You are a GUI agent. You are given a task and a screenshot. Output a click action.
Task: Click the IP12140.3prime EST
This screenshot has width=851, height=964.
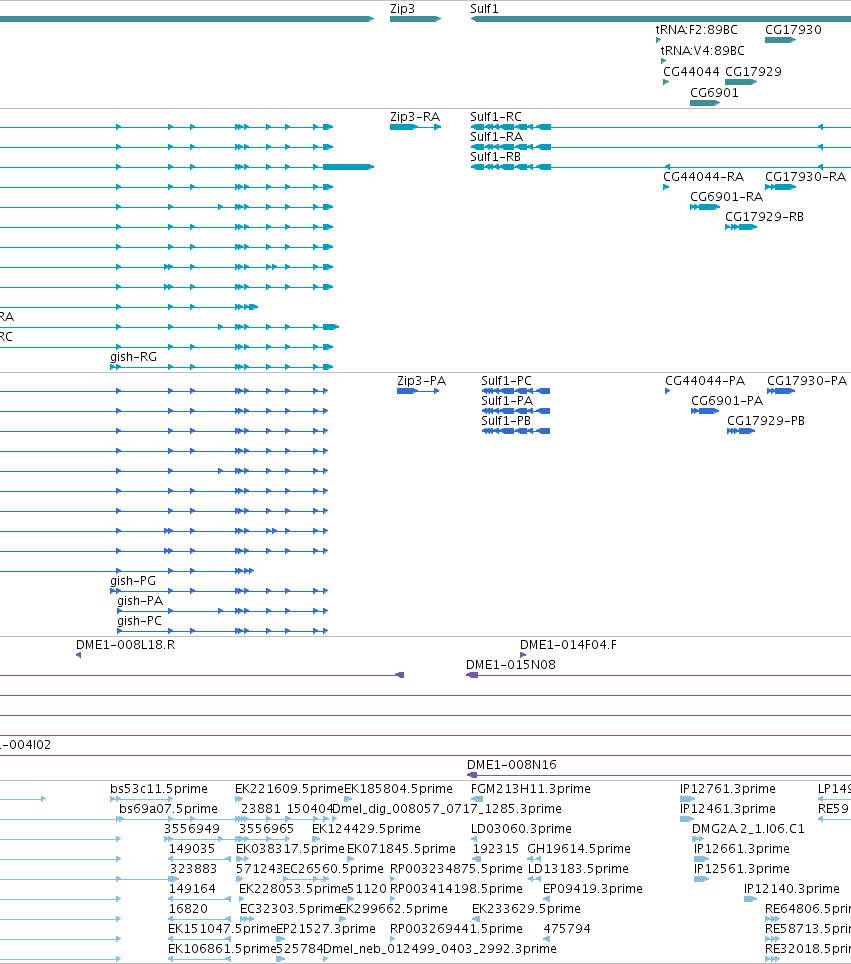click(x=751, y=899)
